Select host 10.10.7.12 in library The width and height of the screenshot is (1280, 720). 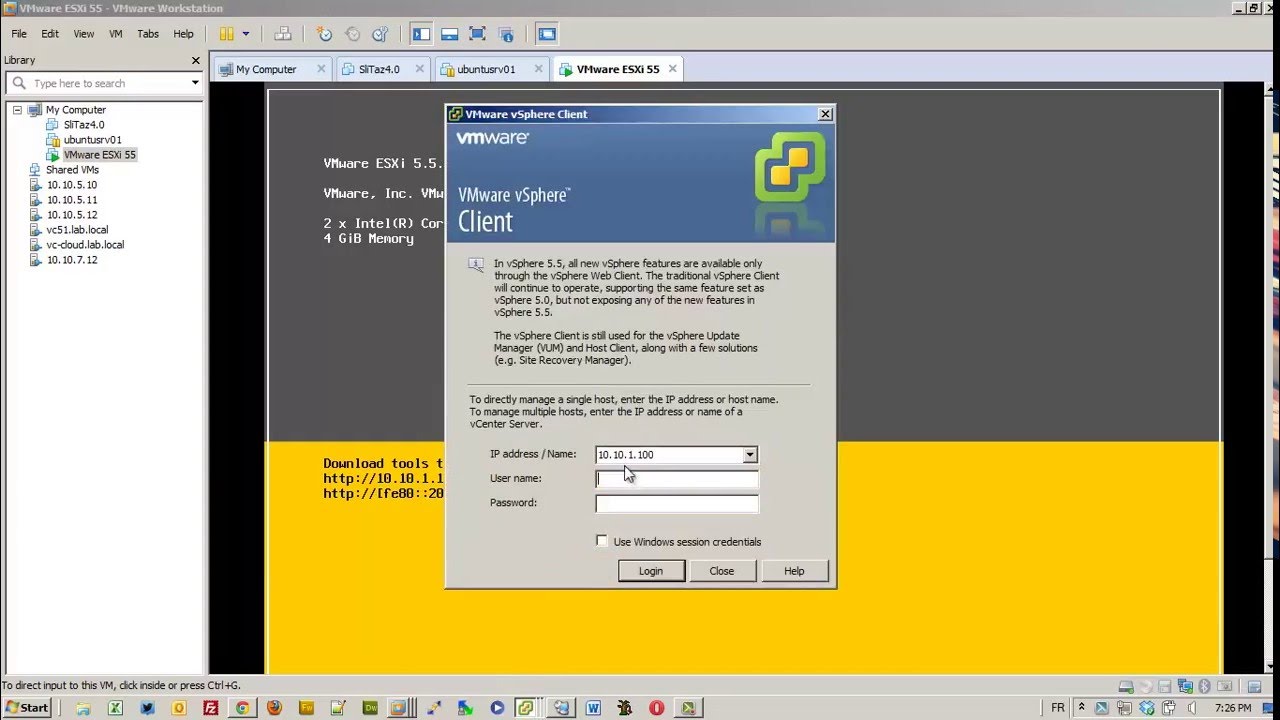pos(72,260)
